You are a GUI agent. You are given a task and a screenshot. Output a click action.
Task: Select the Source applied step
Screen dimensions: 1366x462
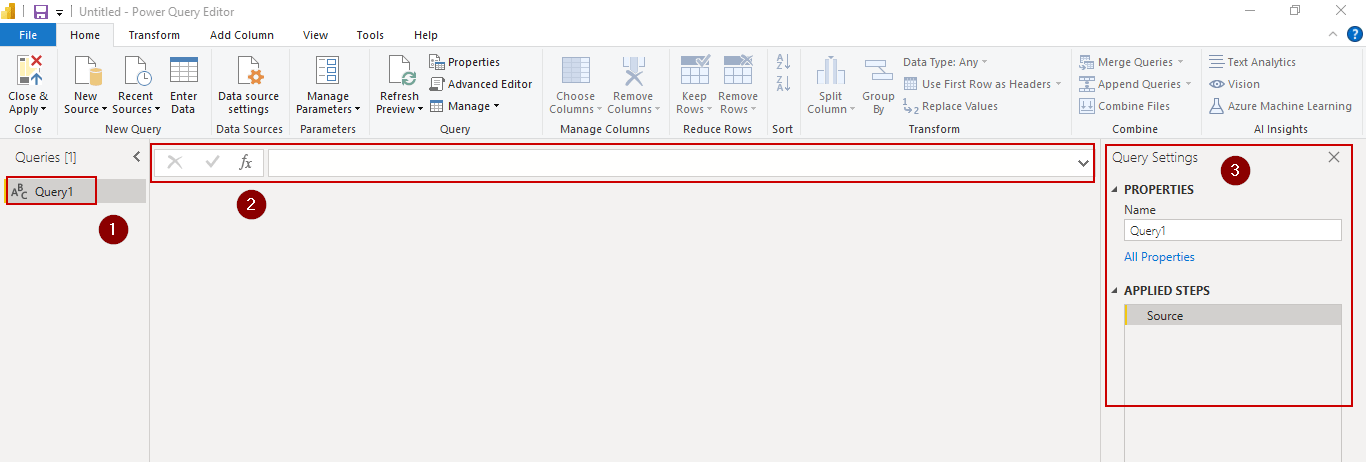pyautogui.click(x=1233, y=315)
